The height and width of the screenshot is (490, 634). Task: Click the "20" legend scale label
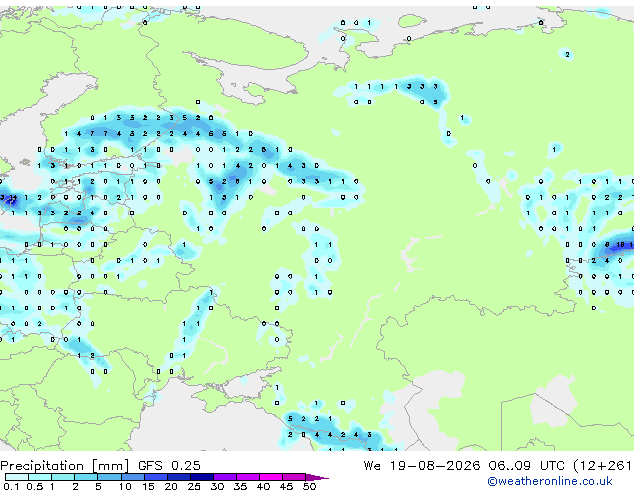171,486
